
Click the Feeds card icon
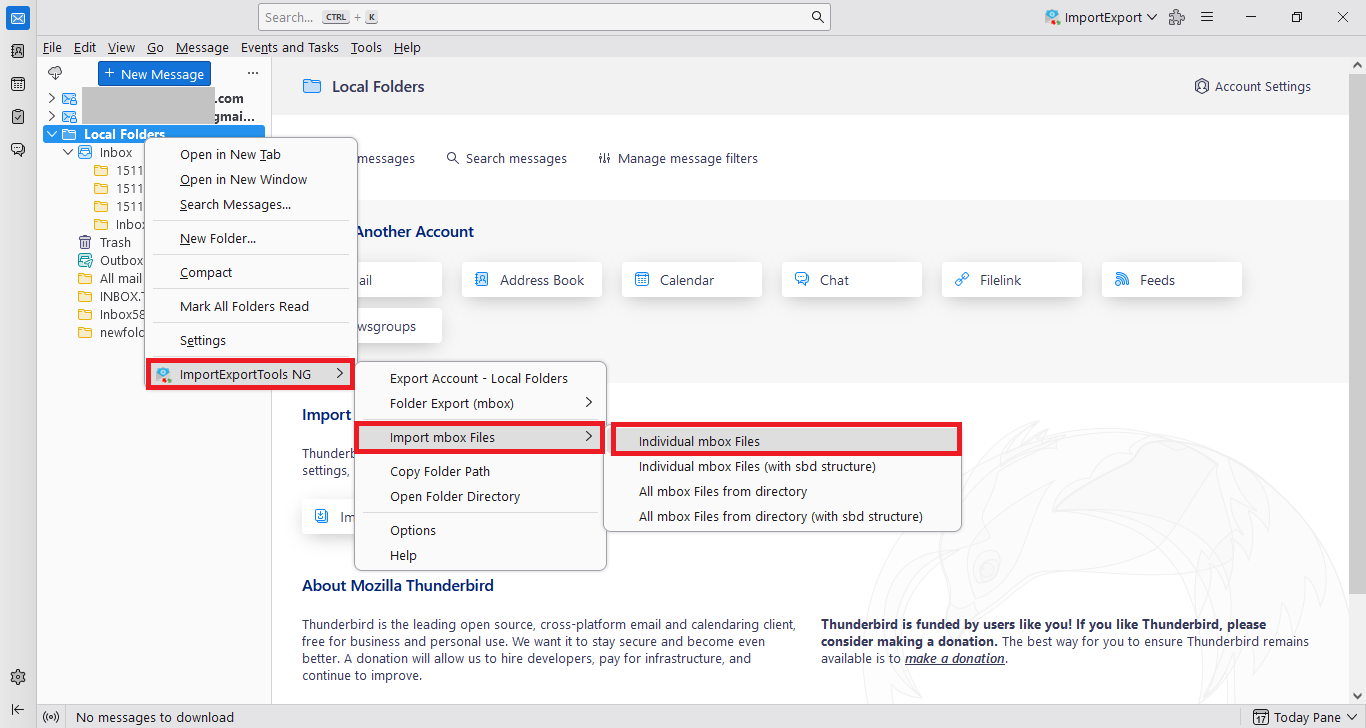pyautogui.click(x=1122, y=280)
